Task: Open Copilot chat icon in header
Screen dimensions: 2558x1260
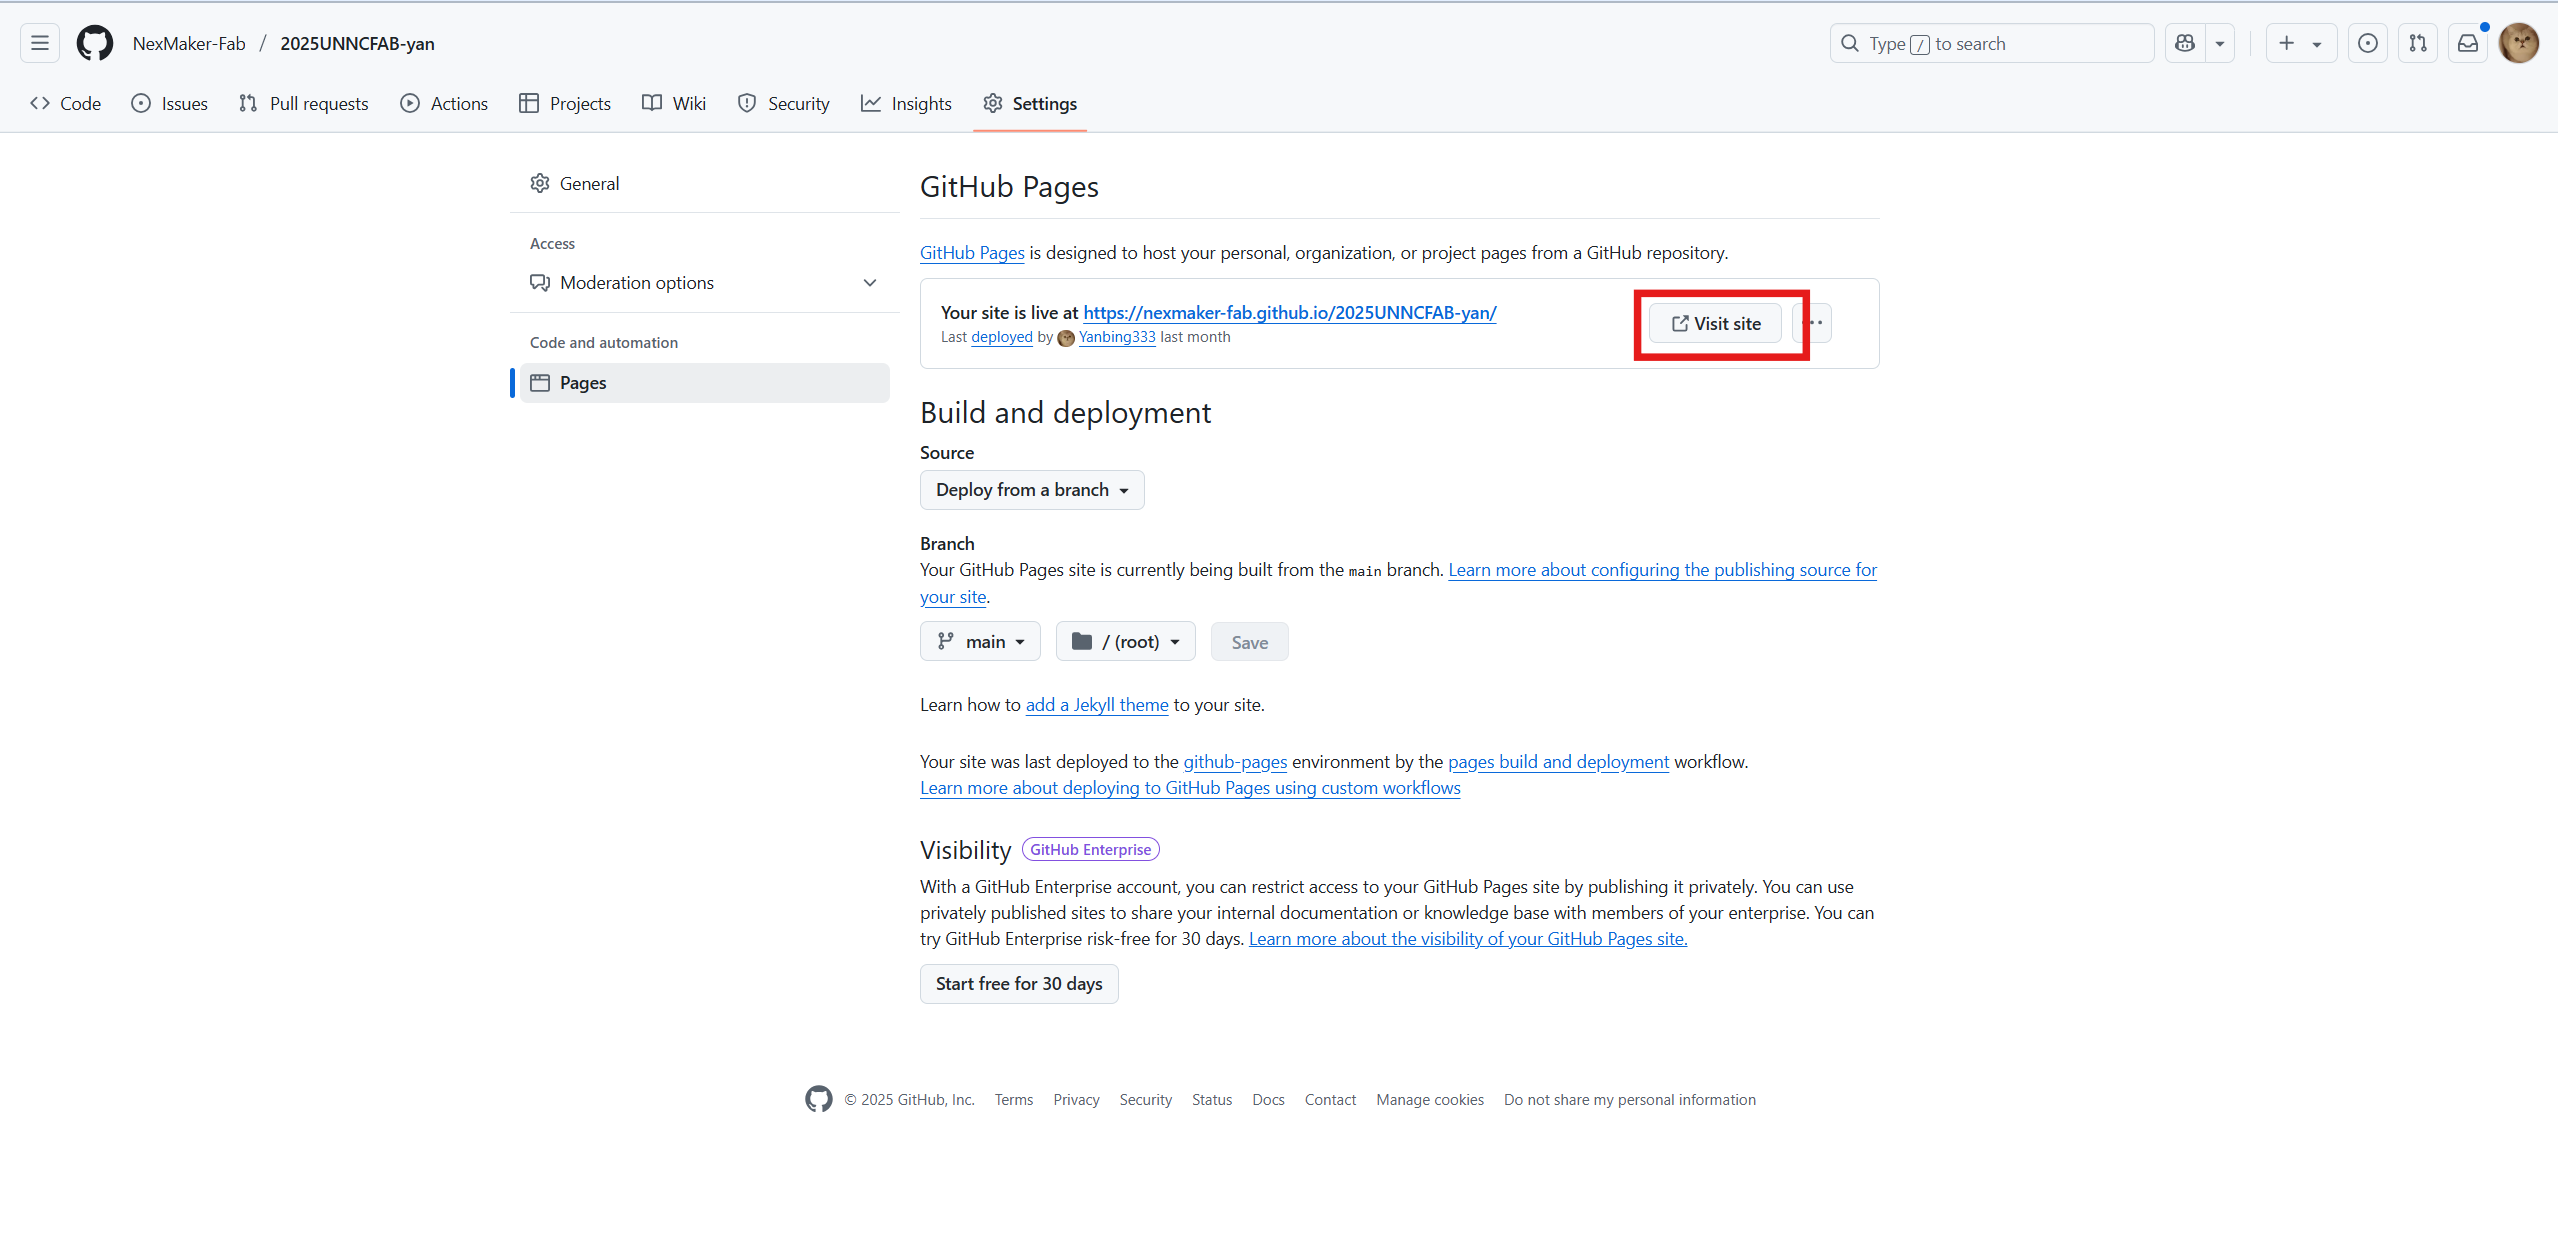Action: coord(2185,43)
